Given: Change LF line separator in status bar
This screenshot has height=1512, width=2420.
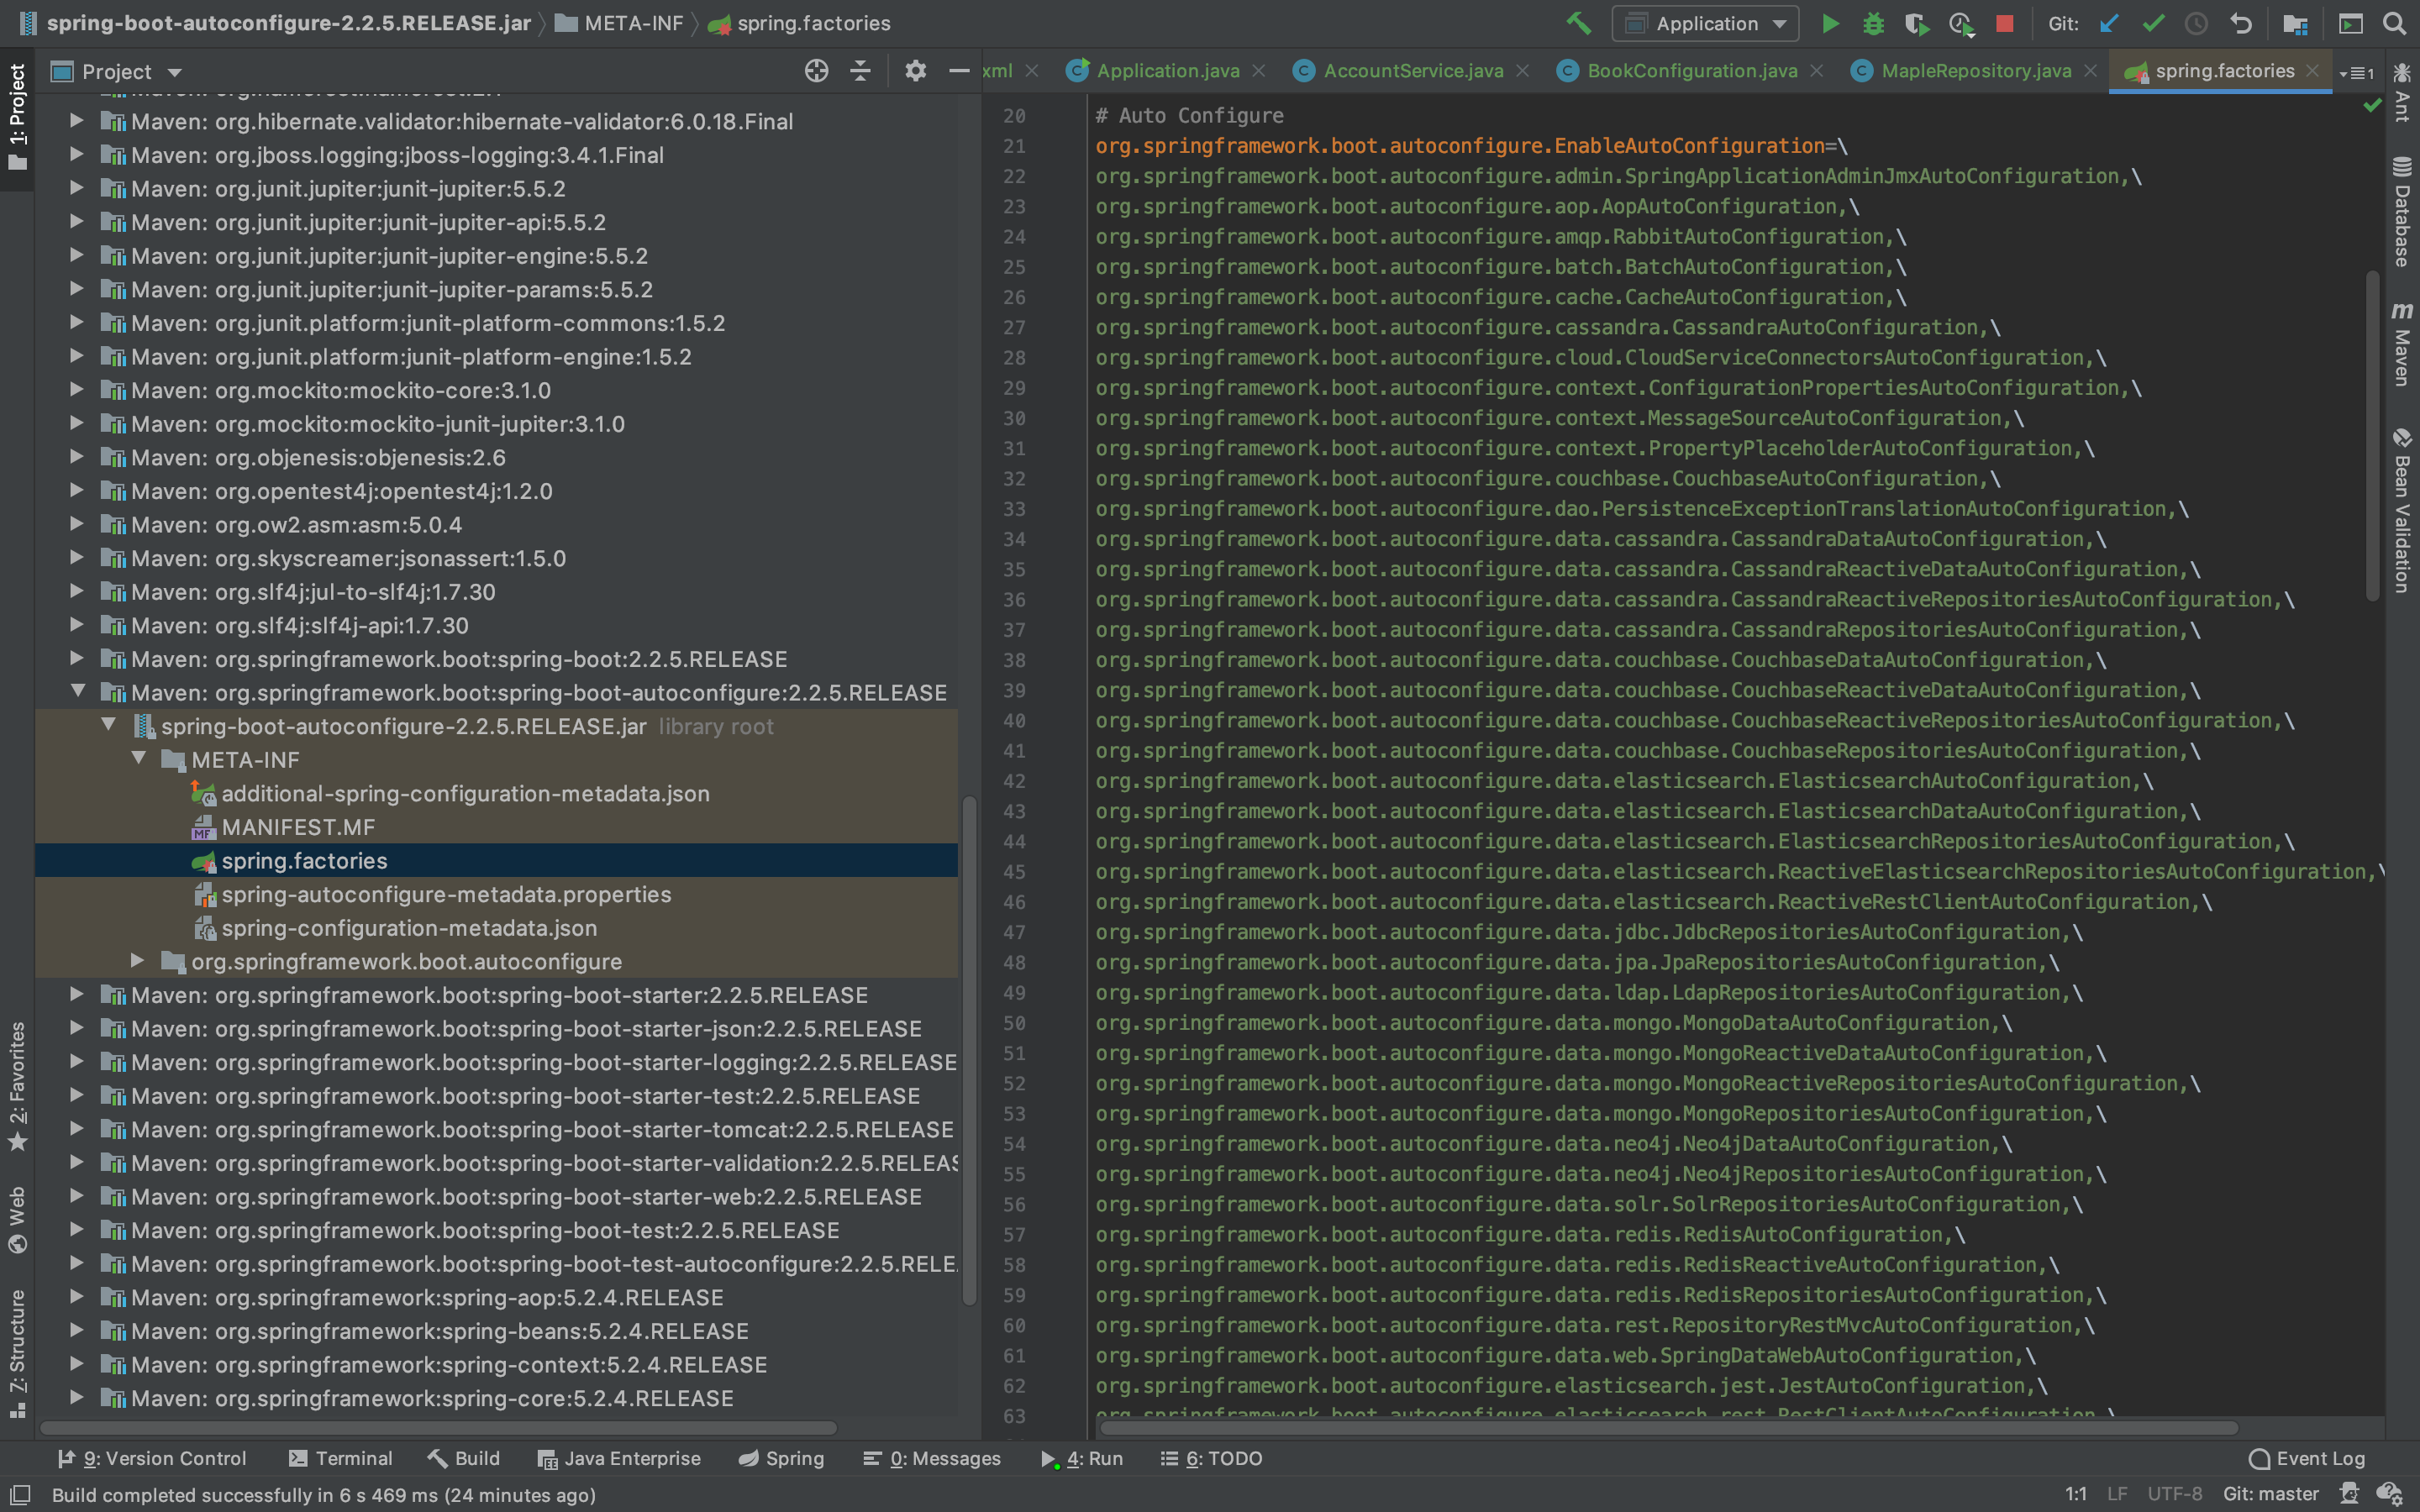Looking at the screenshot, I should [x=2117, y=1494].
